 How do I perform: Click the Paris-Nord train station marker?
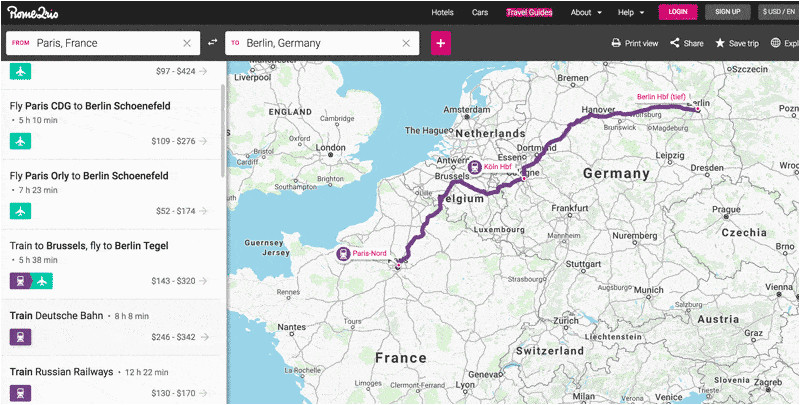(343, 254)
